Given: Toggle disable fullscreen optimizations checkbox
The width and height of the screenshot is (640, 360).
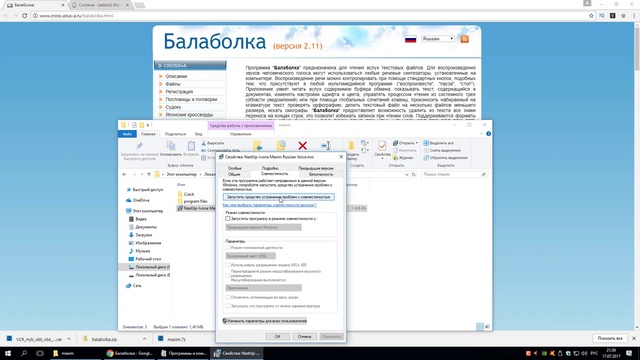Looking at the screenshot, I should coord(228,297).
